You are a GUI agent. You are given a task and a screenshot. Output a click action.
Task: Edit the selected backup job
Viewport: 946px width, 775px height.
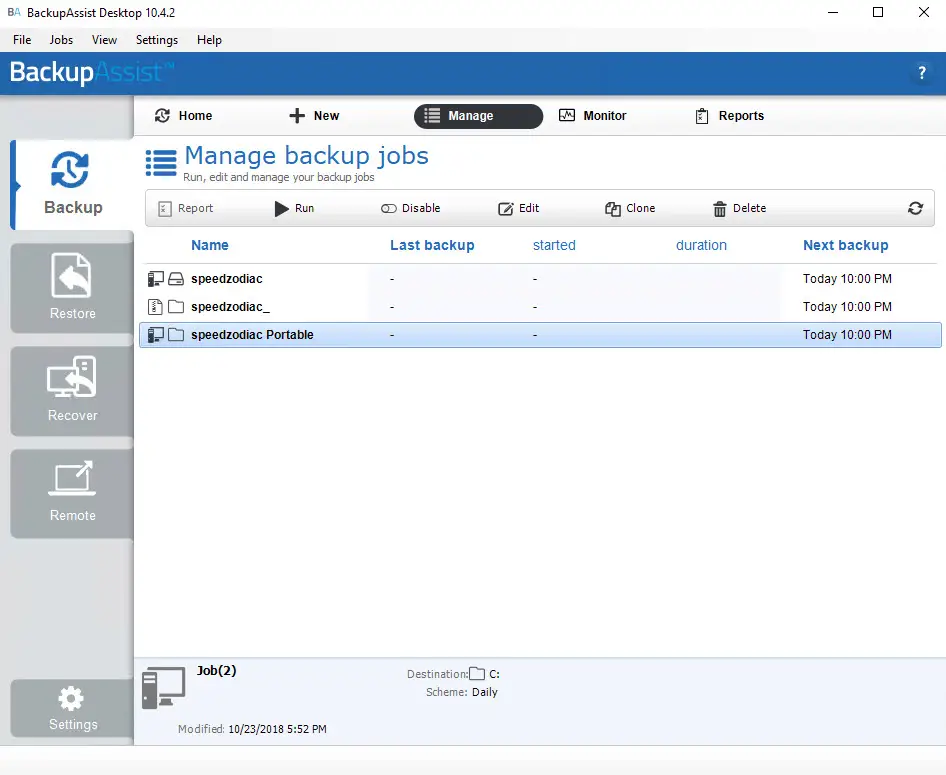519,208
